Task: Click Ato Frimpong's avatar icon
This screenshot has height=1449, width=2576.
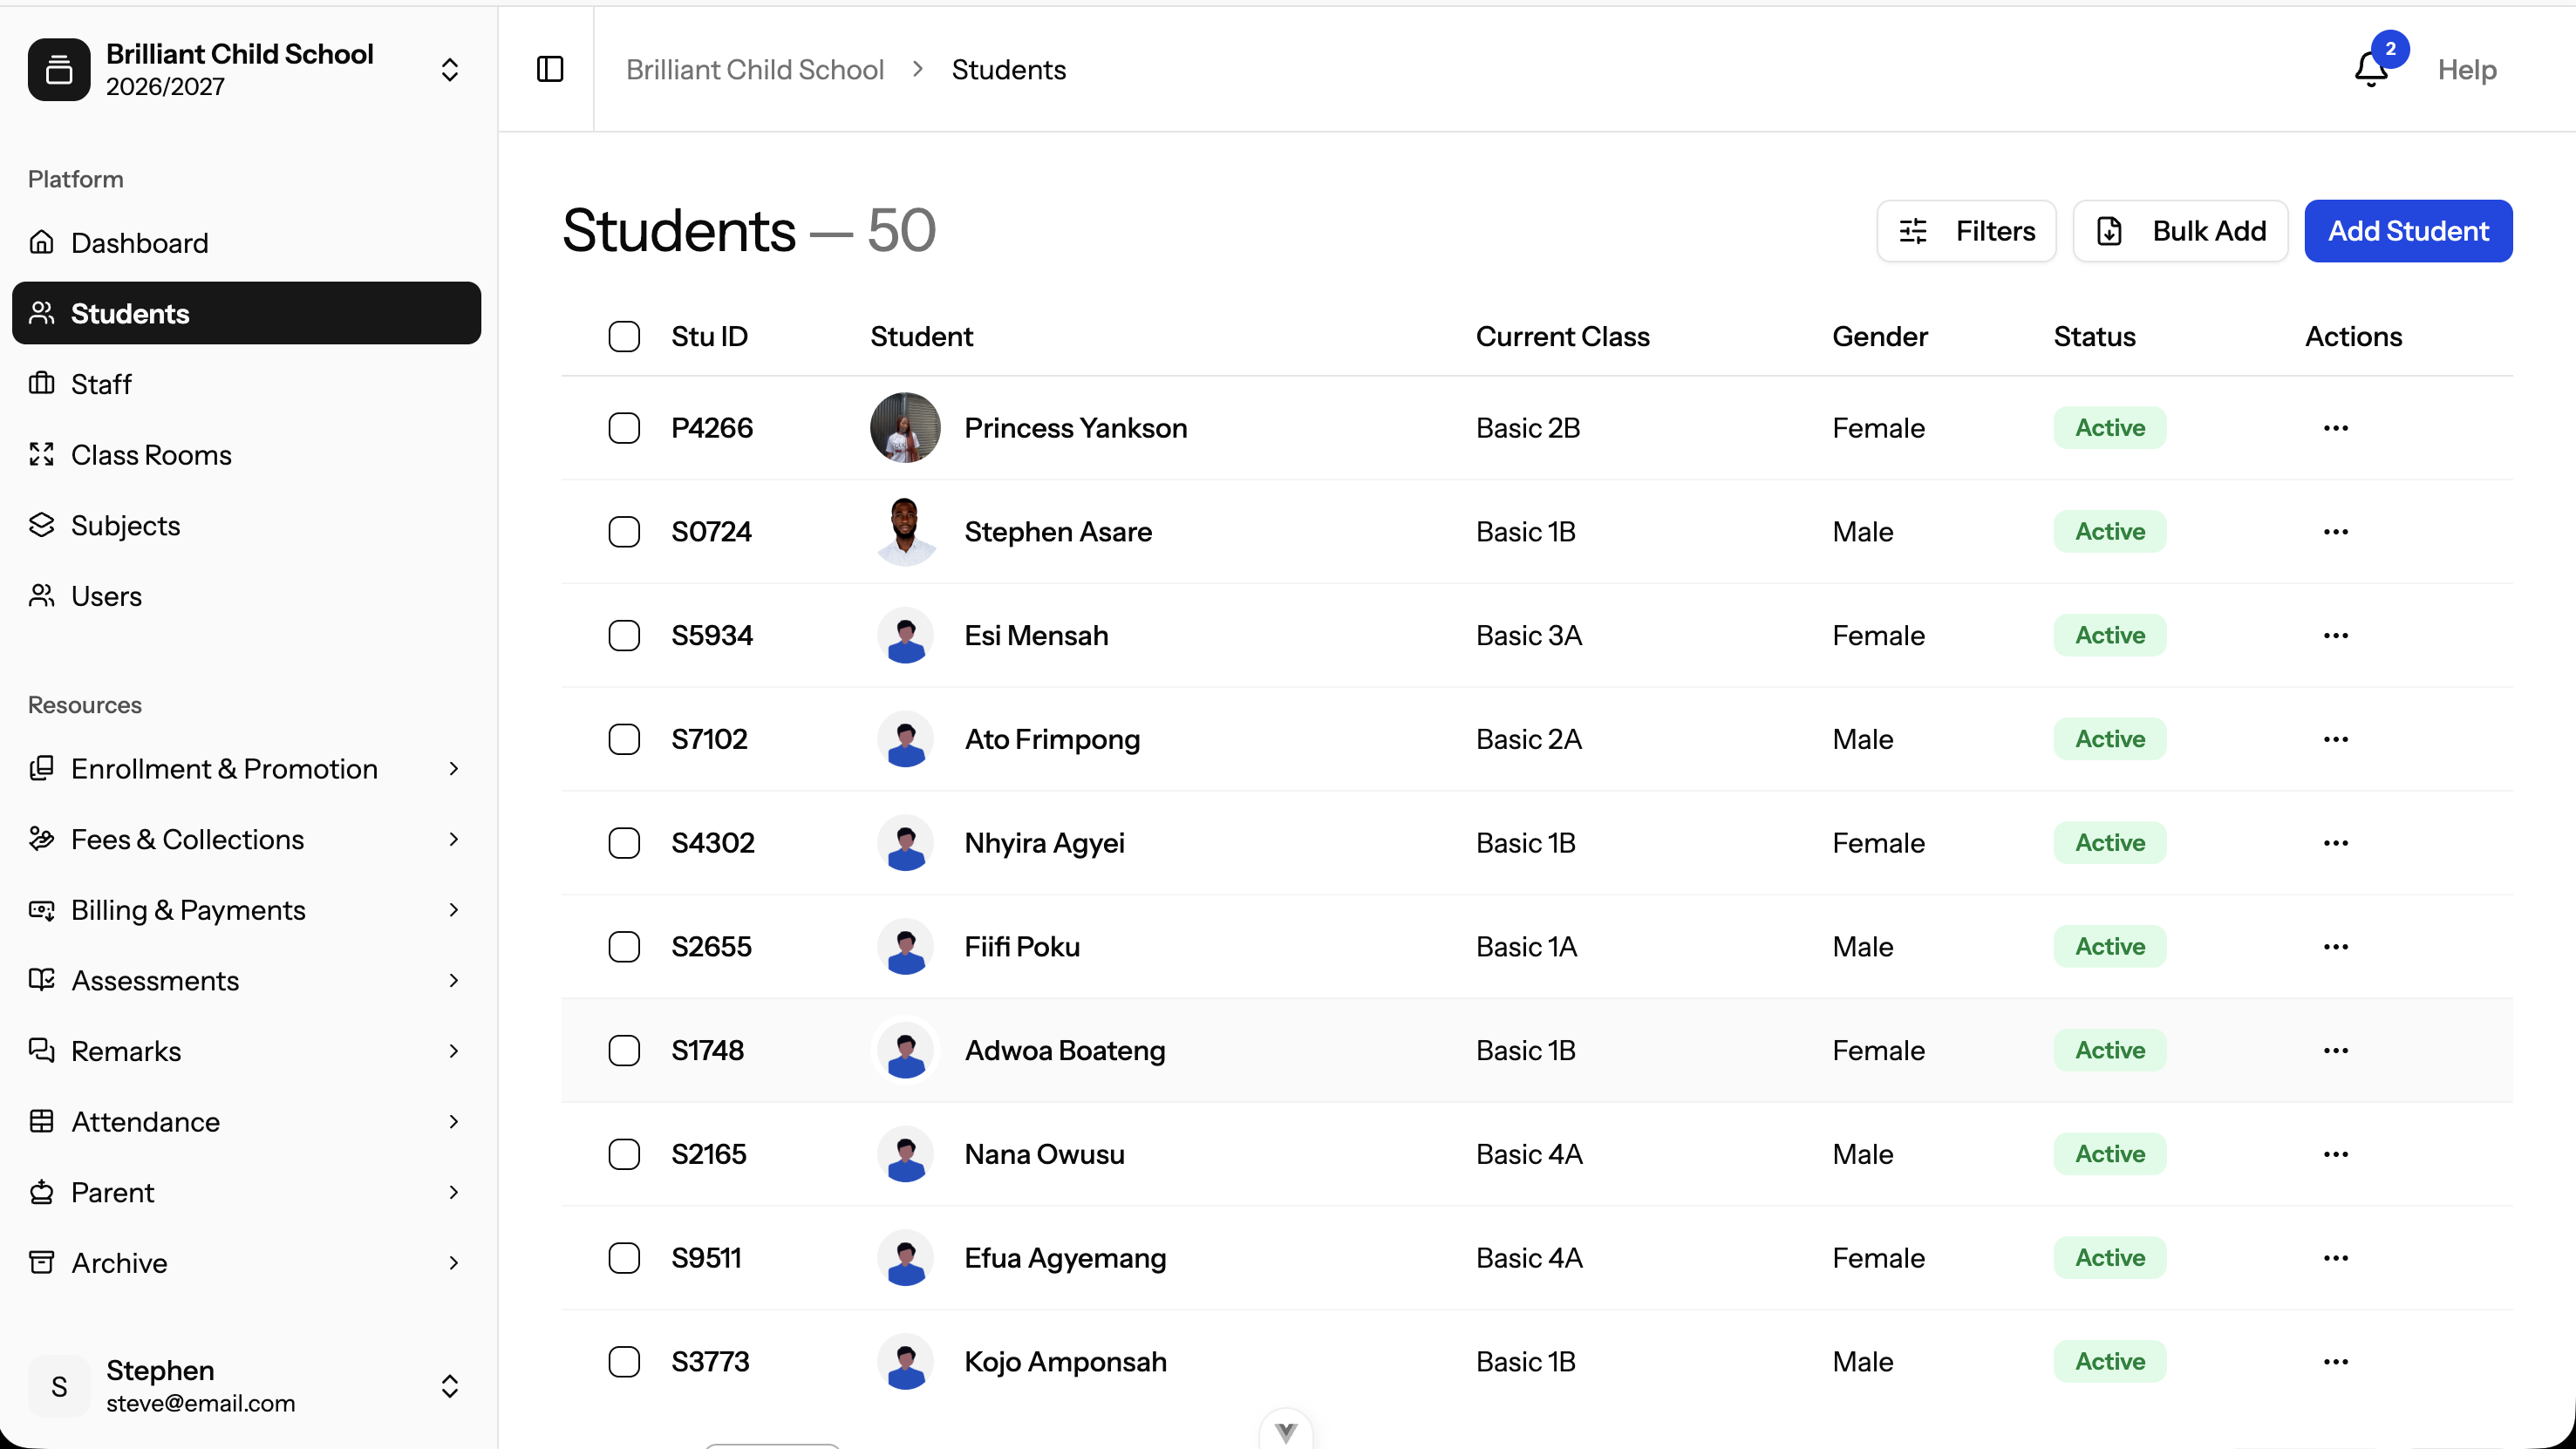Action: point(906,739)
